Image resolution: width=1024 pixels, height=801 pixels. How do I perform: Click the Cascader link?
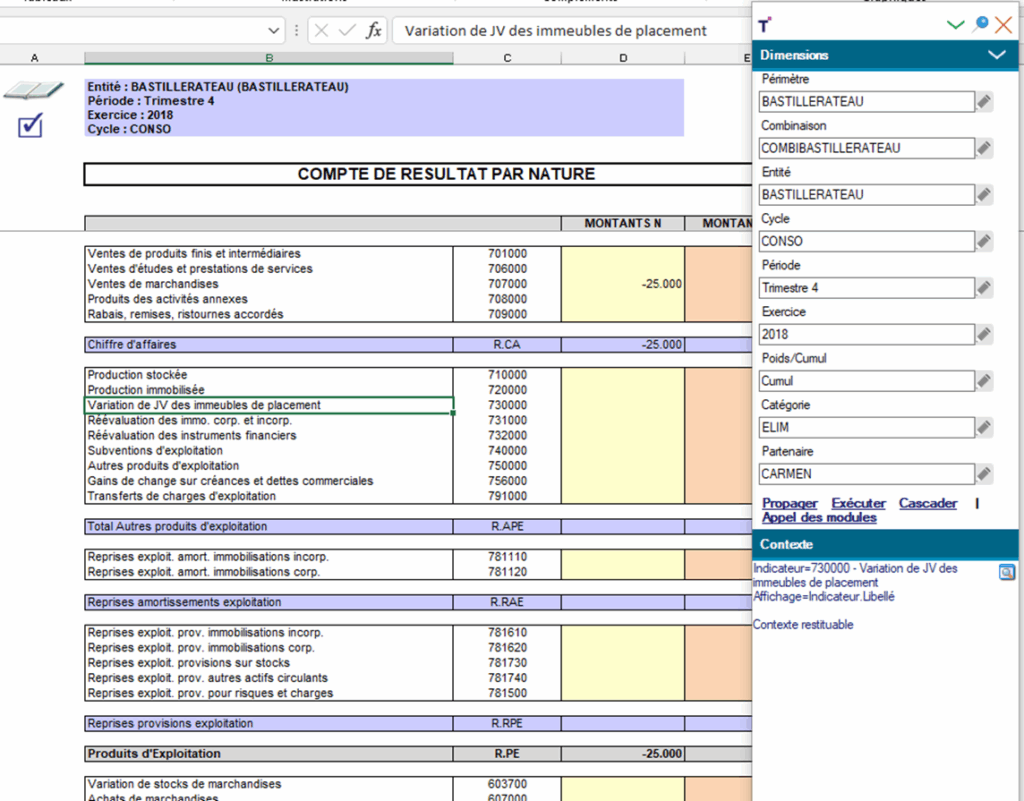click(x=928, y=503)
